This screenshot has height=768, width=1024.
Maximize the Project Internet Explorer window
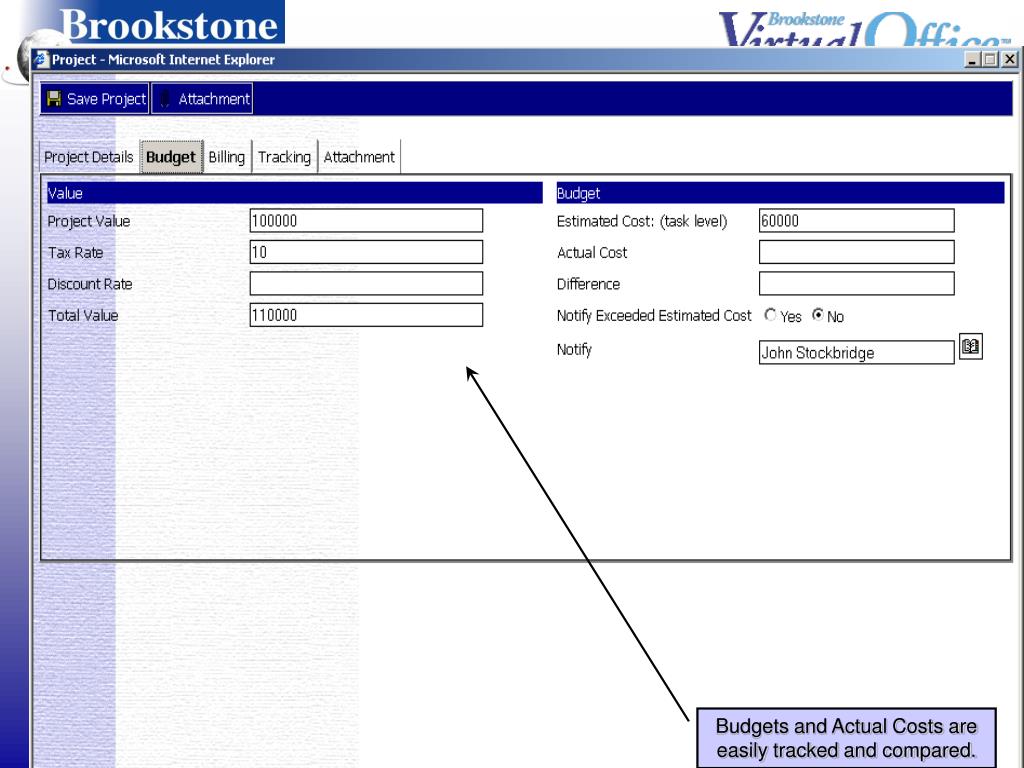click(990, 59)
